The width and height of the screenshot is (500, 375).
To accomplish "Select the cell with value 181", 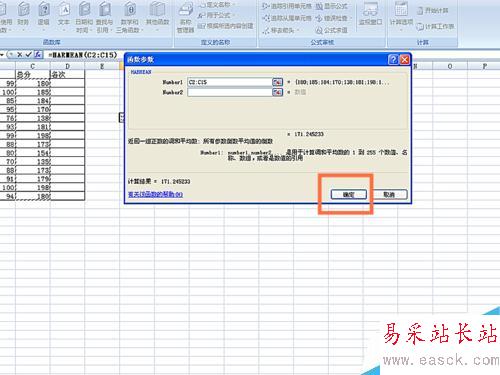I will 33,127.
